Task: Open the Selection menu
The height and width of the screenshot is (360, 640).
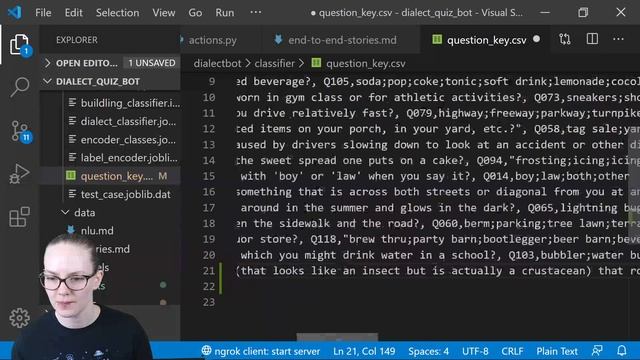Action: tap(117, 13)
